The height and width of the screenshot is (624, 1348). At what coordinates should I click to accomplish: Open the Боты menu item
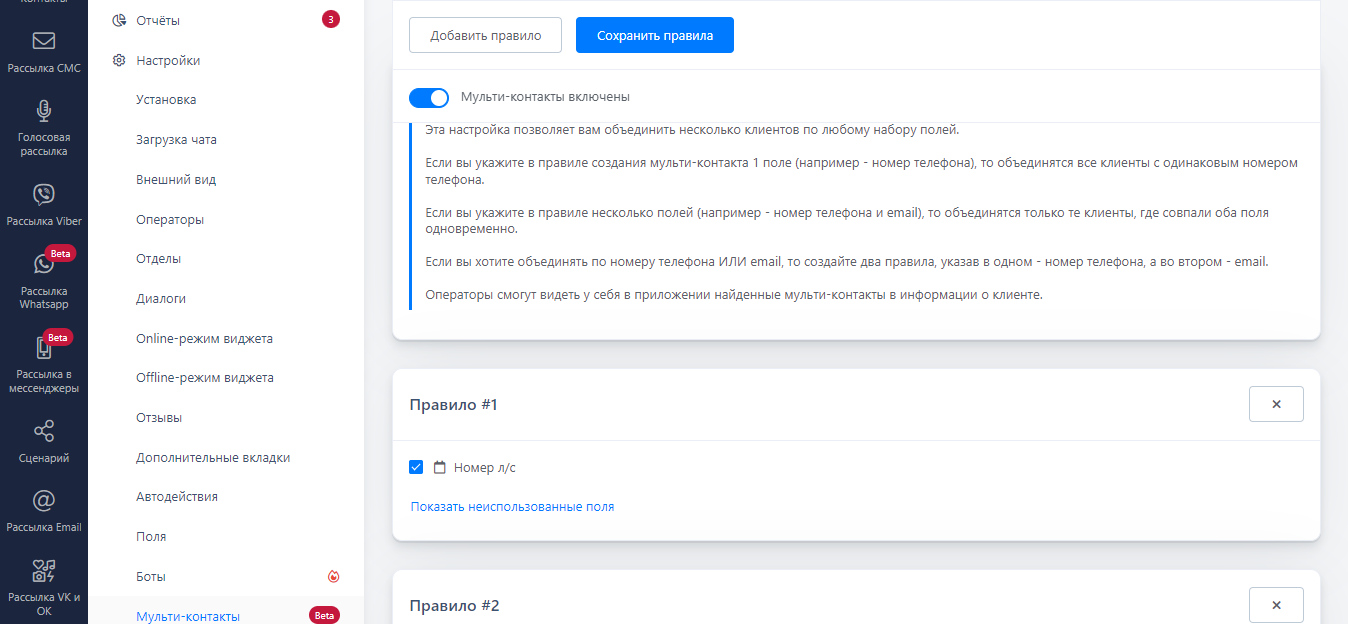(x=151, y=577)
